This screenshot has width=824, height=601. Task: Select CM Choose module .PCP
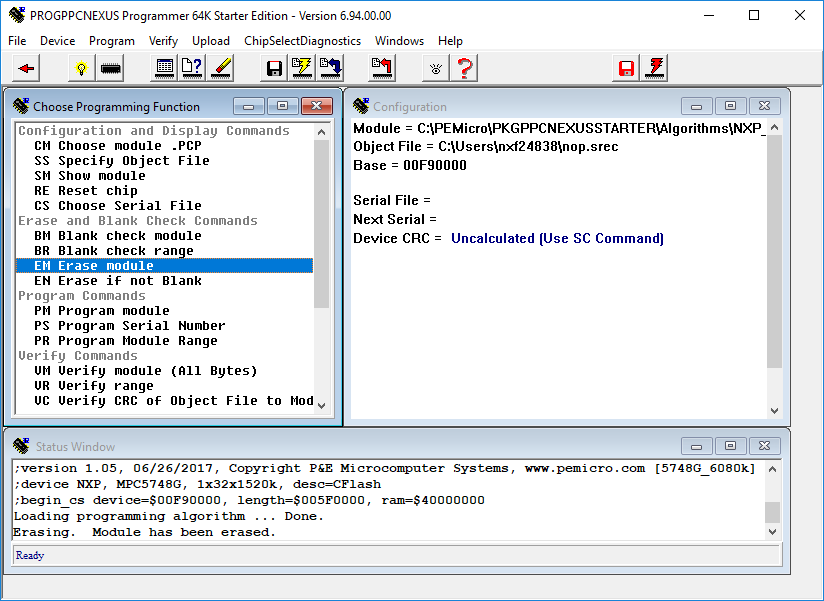coord(164,146)
